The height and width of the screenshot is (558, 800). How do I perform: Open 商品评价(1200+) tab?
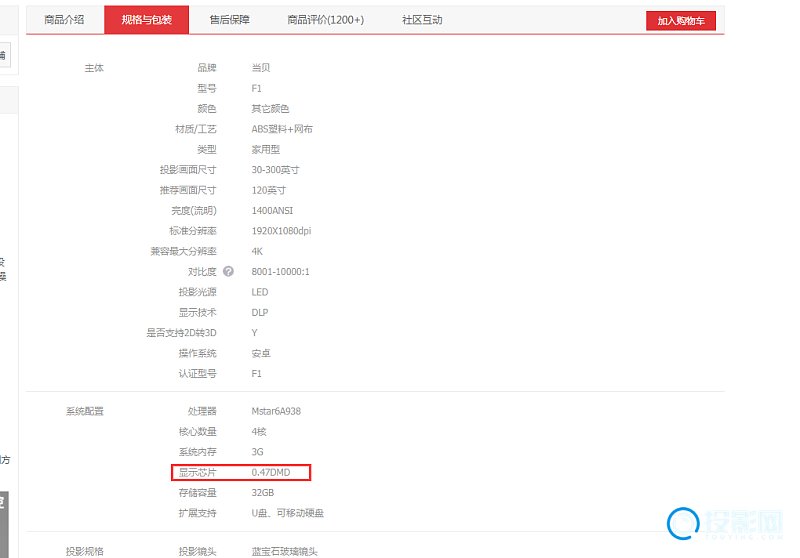326,20
